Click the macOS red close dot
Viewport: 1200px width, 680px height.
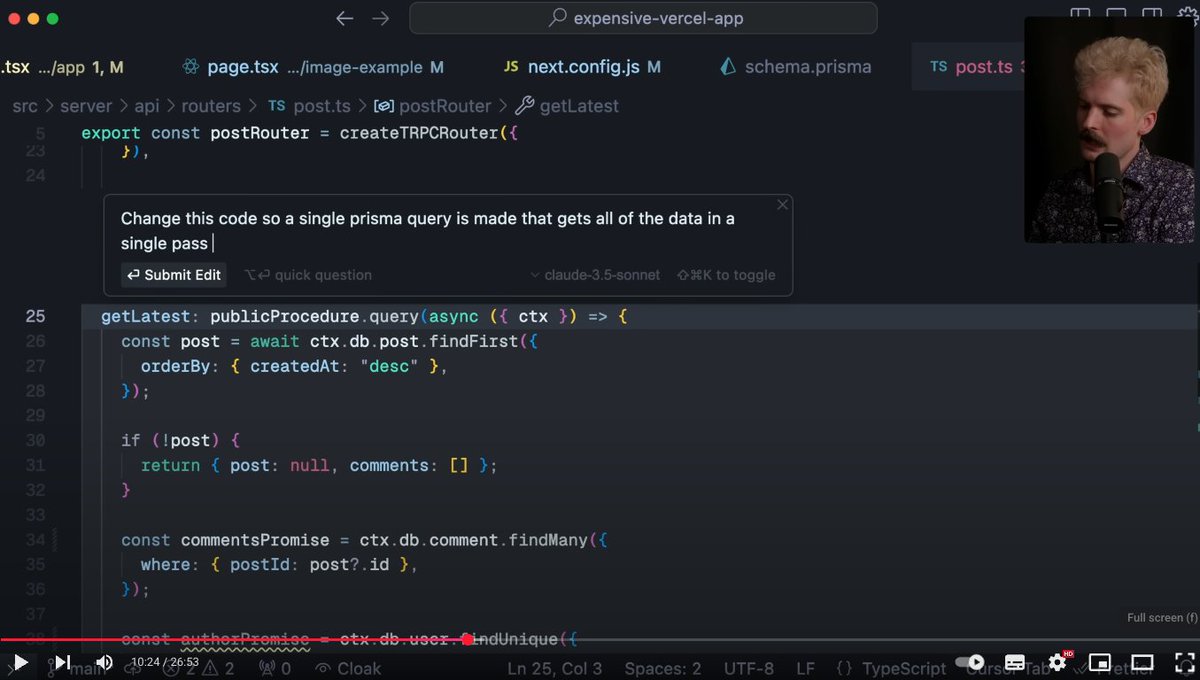(12, 18)
